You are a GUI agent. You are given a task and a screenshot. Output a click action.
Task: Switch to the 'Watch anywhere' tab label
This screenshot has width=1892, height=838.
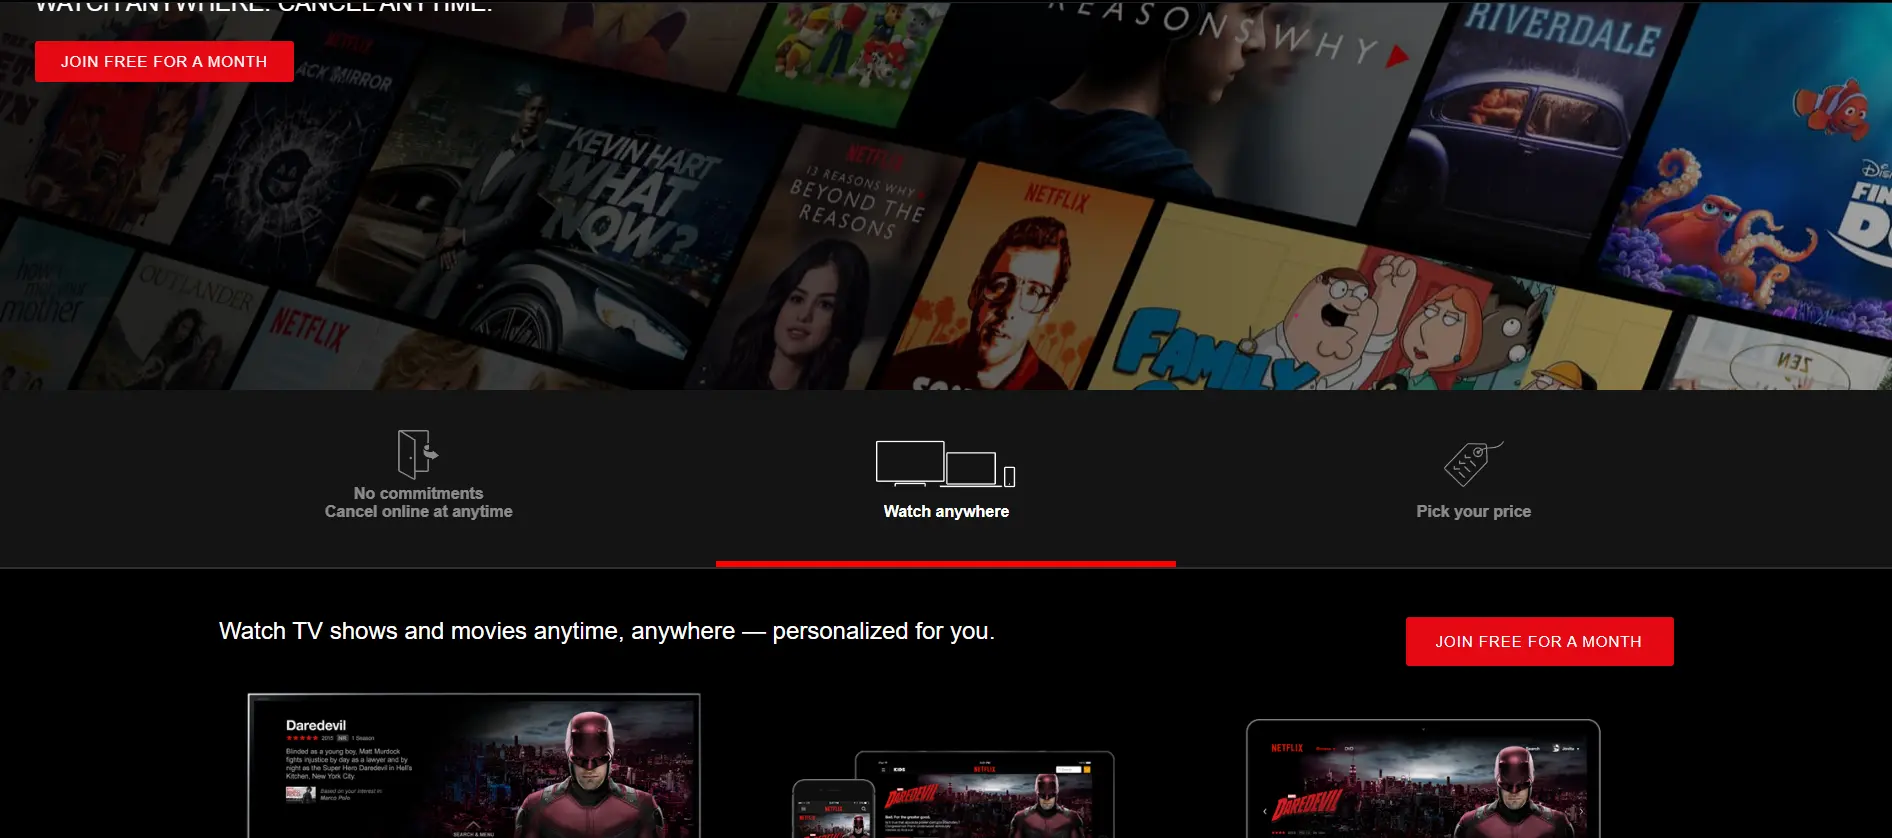click(x=946, y=512)
